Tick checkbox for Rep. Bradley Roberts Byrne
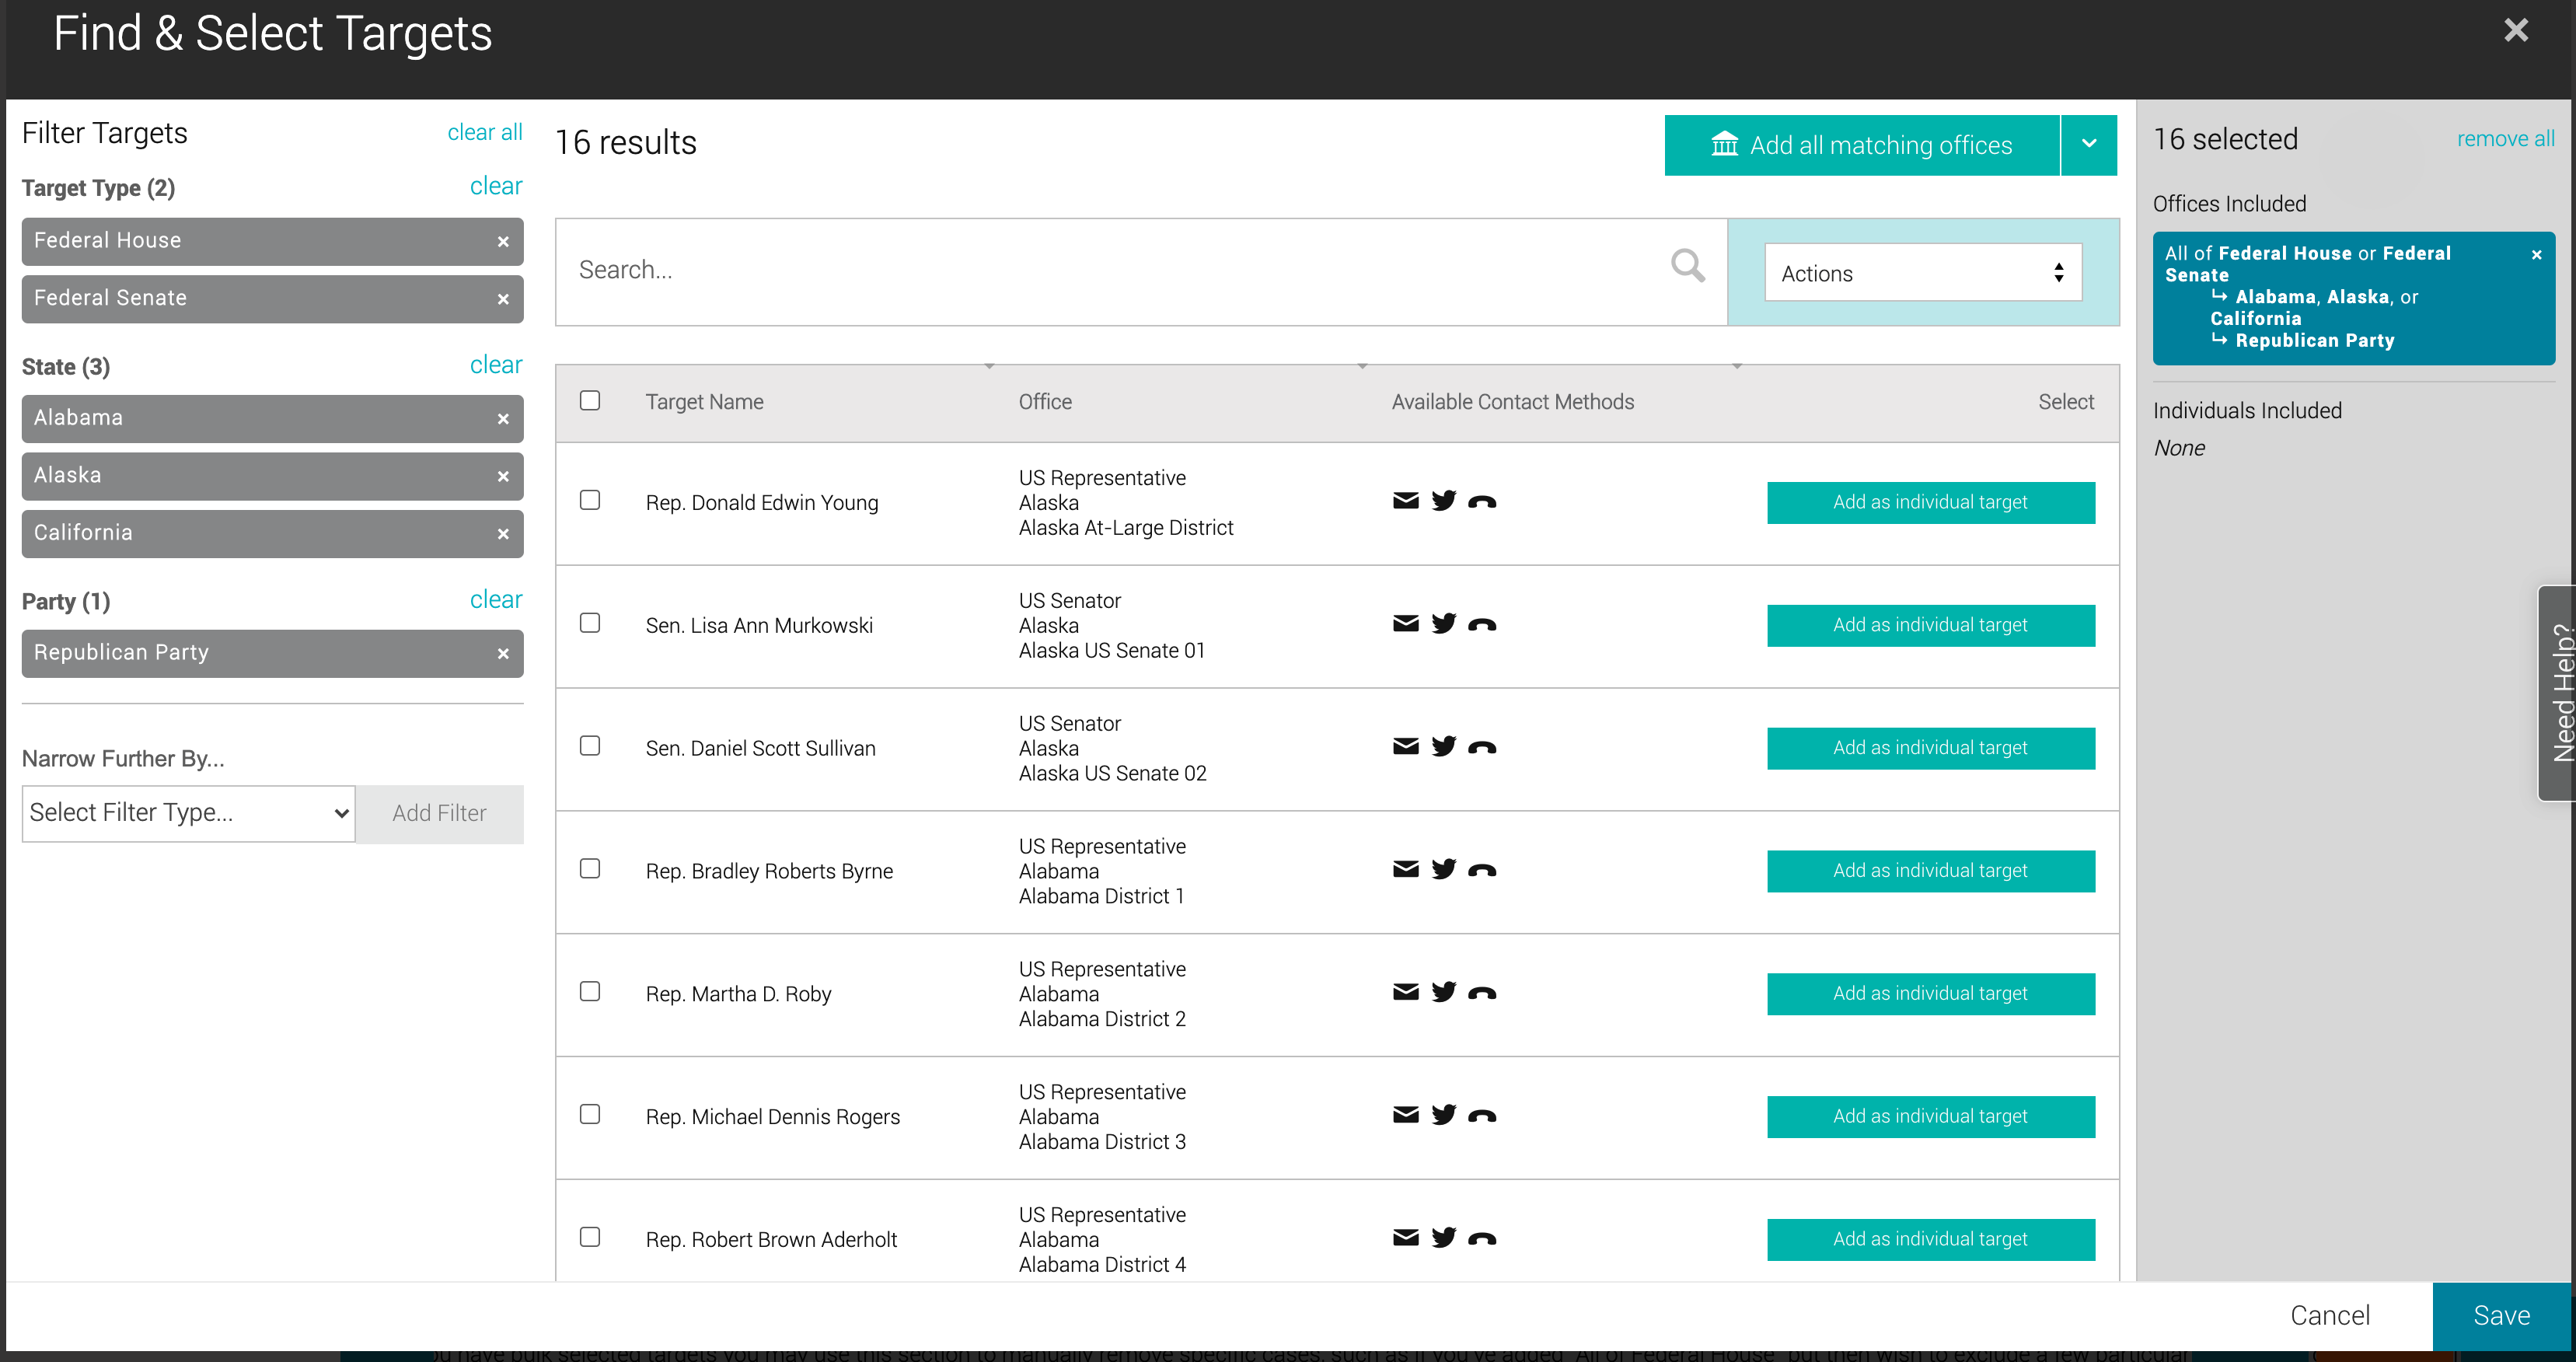Image resolution: width=2576 pixels, height=1362 pixels. click(590, 868)
